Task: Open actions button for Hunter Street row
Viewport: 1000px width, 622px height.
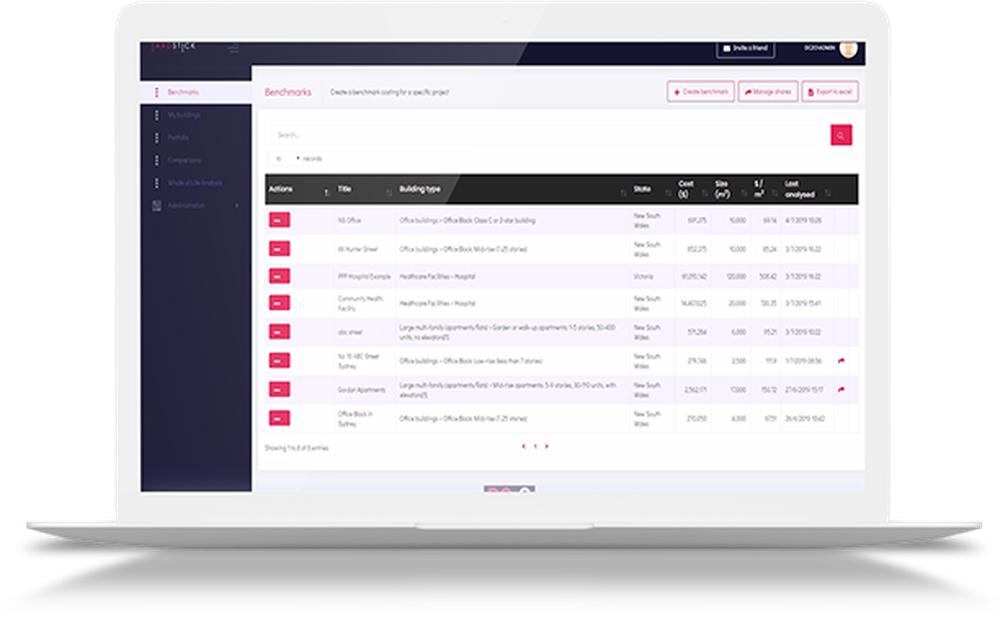Action: pos(279,249)
